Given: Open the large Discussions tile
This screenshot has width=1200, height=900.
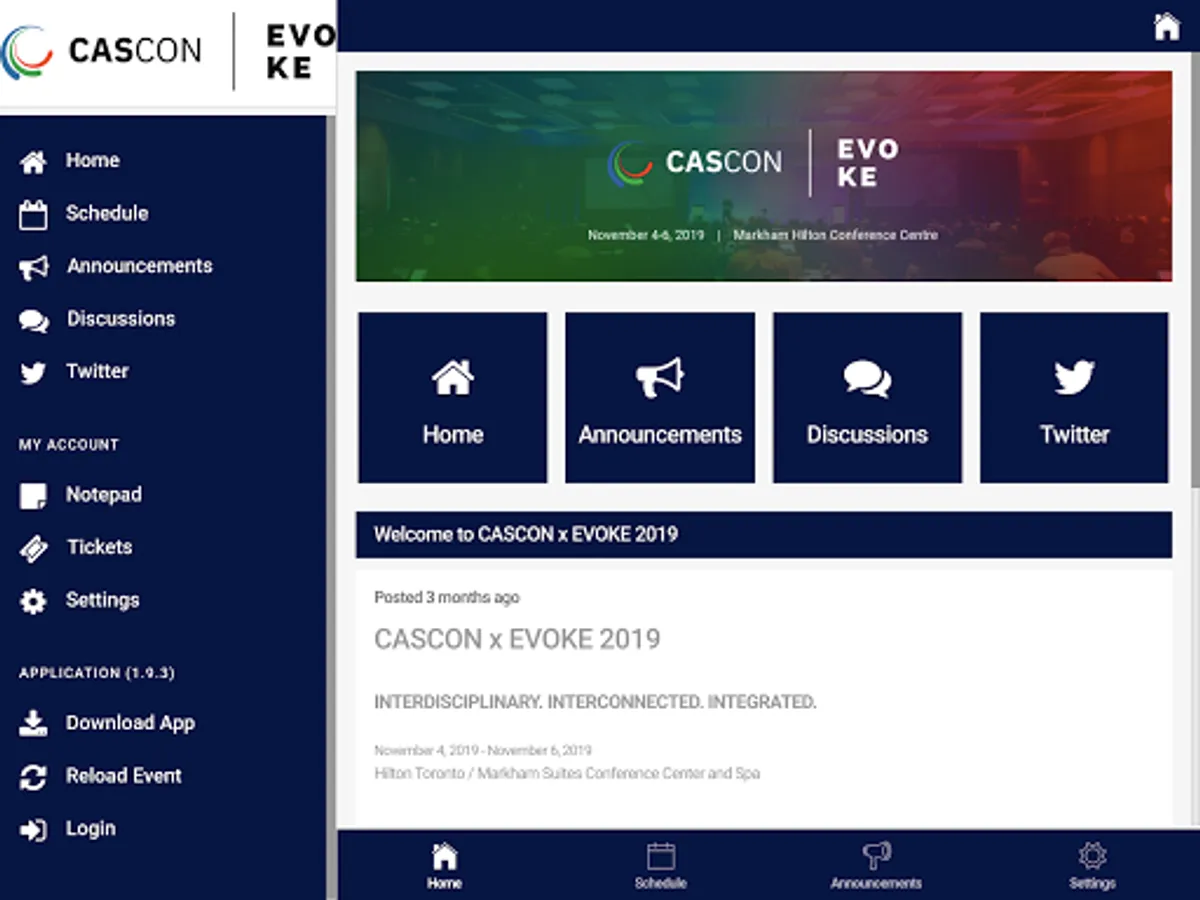Looking at the screenshot, I should [867, 398].
